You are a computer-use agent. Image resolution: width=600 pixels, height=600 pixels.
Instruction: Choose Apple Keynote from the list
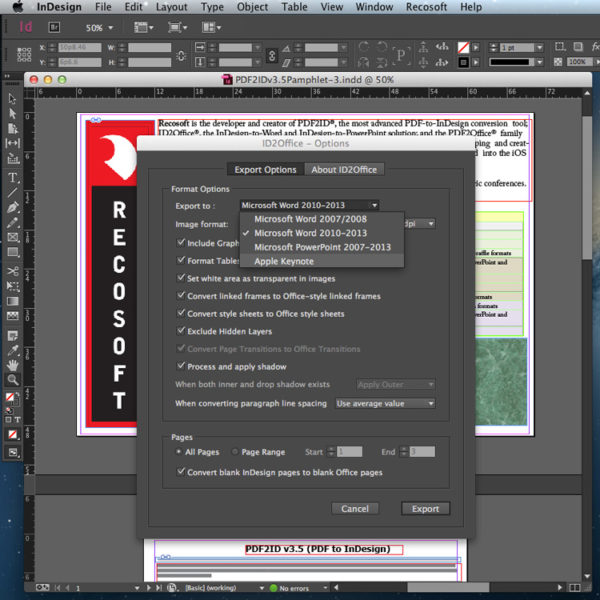pos(284,261)
